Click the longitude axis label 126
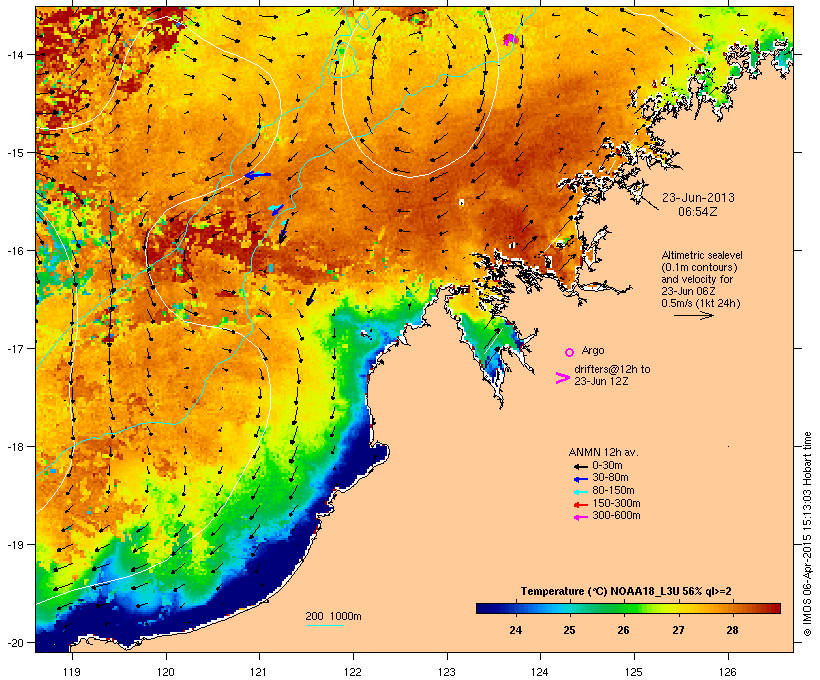Screen dimensions: 820x680 pyautogui.click(x=728, y=672)
